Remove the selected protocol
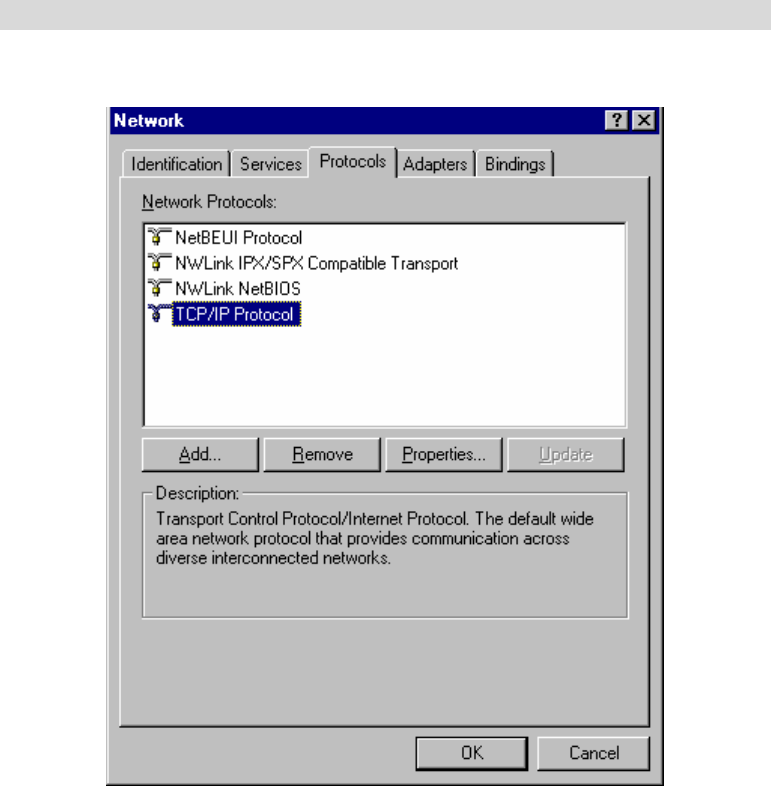 (322, 455)
